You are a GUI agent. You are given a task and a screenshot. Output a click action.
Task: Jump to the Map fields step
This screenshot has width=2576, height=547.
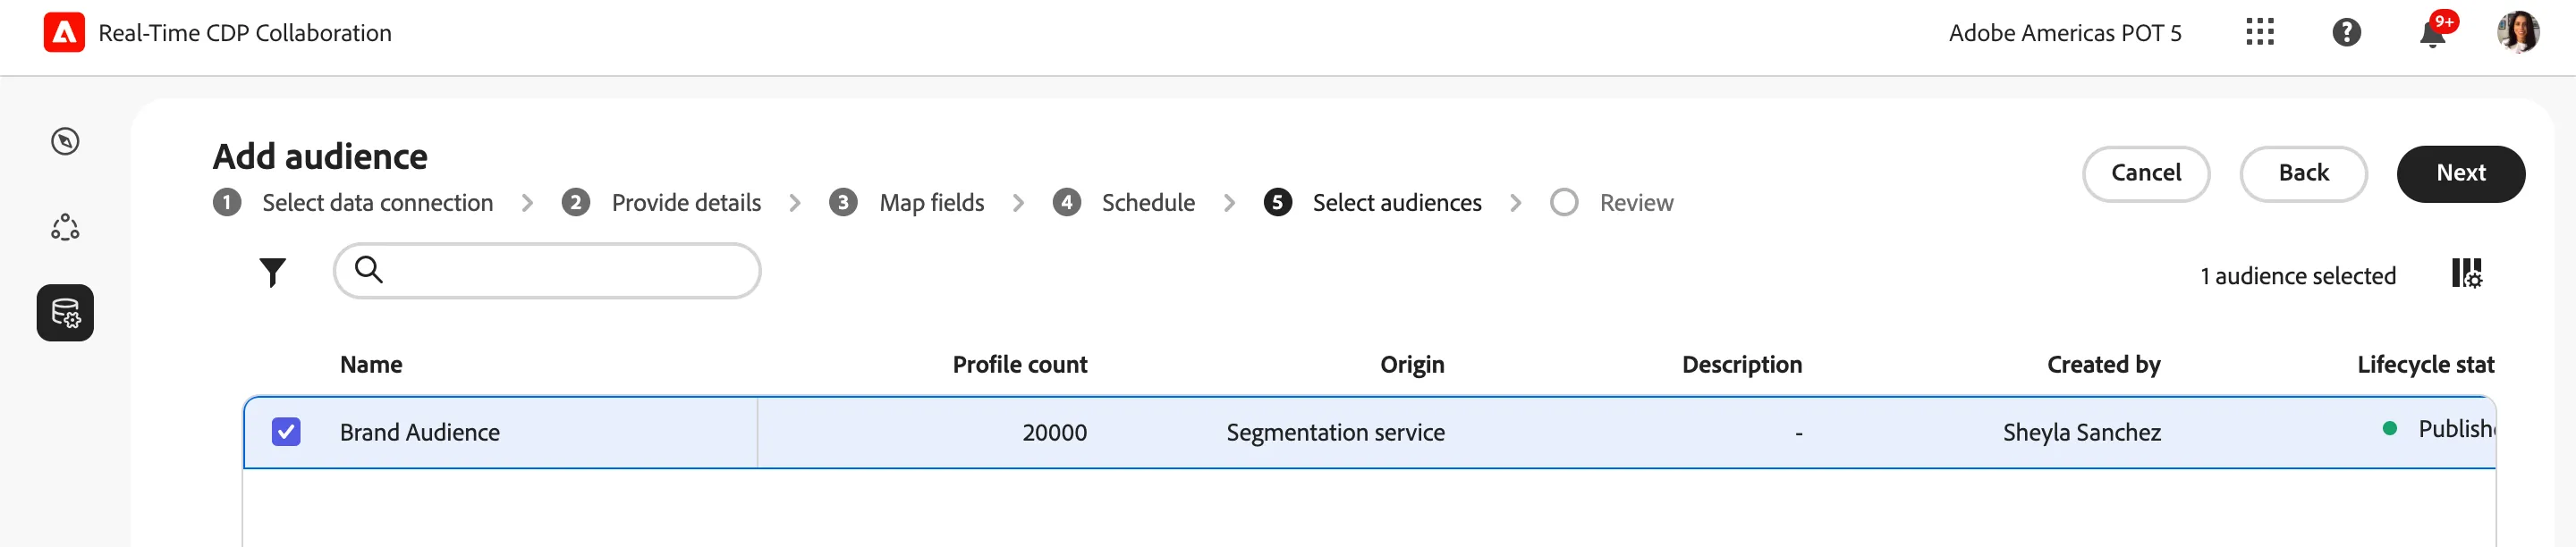pos(907,203)
